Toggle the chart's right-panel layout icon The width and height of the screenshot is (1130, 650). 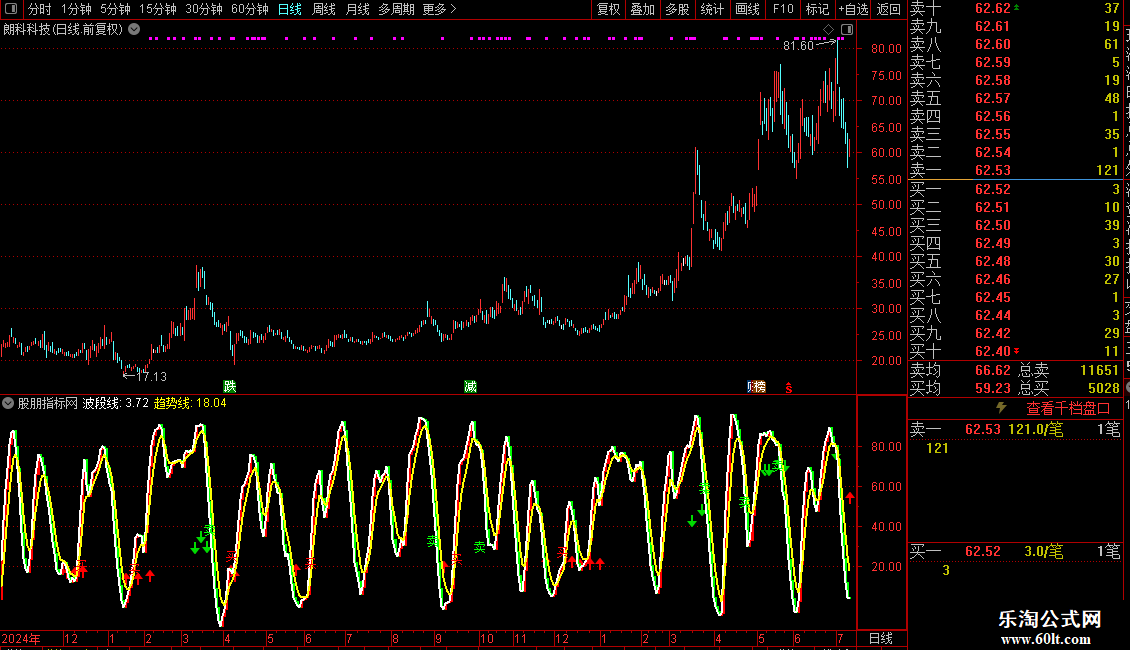click(847, 30)
